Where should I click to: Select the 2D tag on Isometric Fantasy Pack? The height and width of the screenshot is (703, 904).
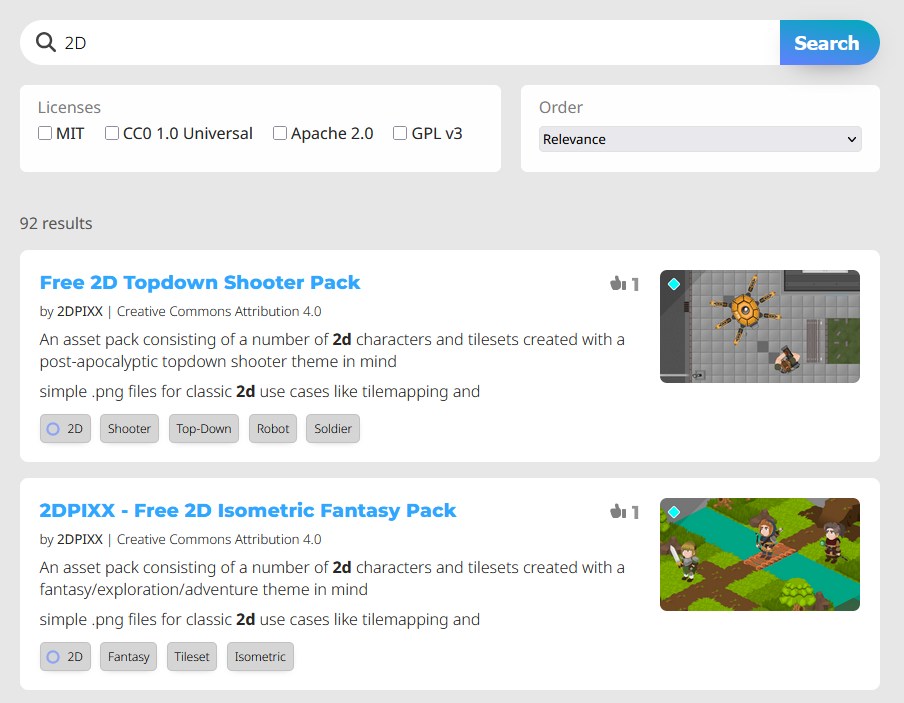(x=65, y=656)
